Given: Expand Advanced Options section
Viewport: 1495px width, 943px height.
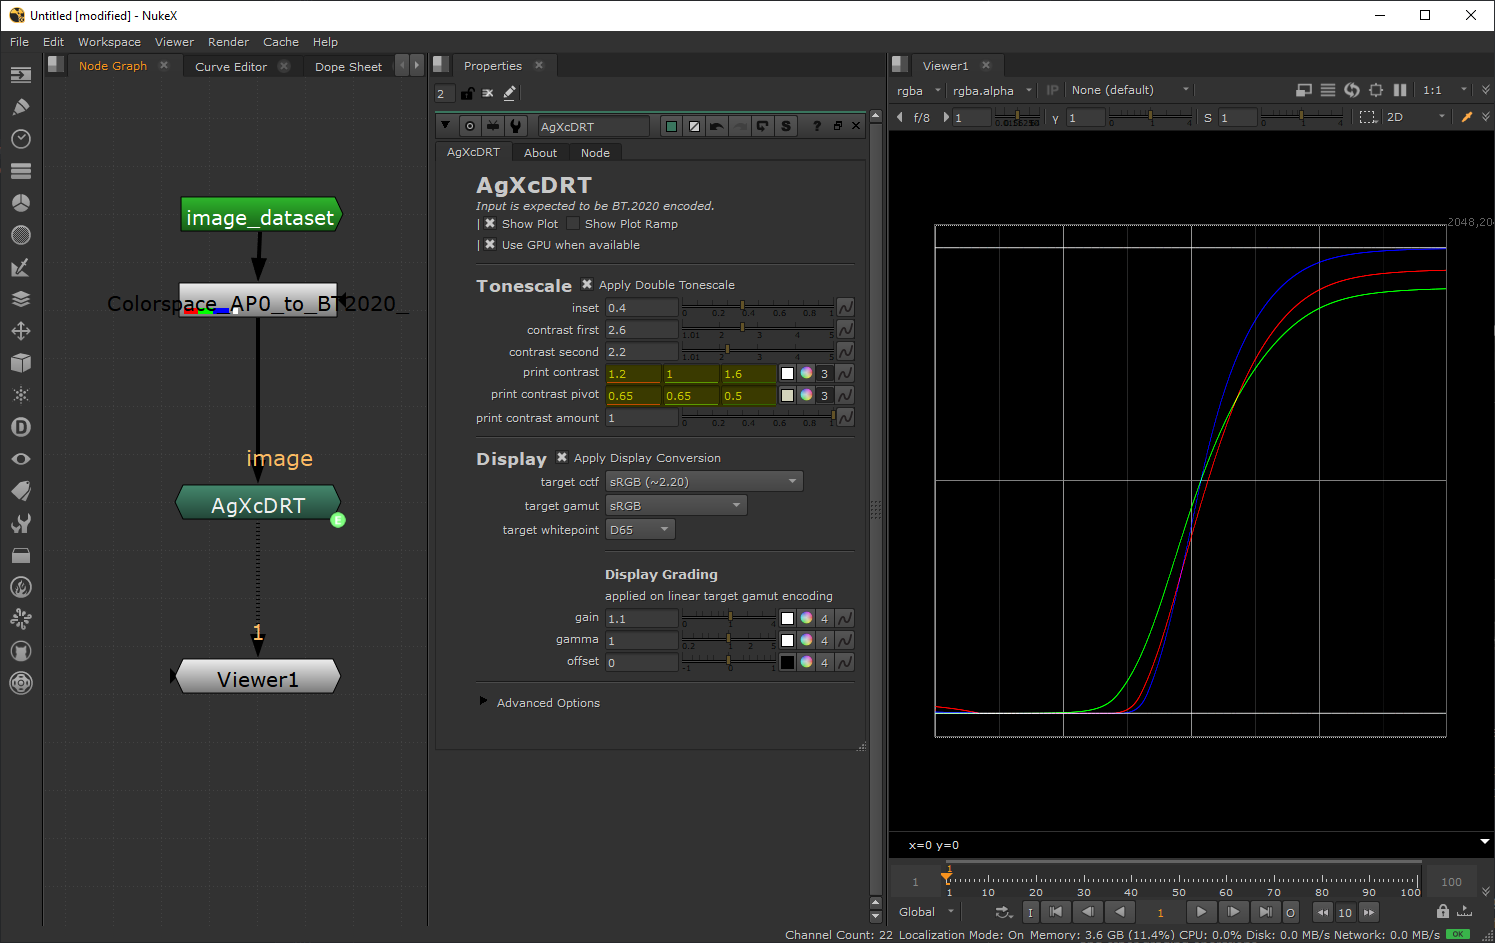Looking at the screenshot, I should [x=484, y=702].
